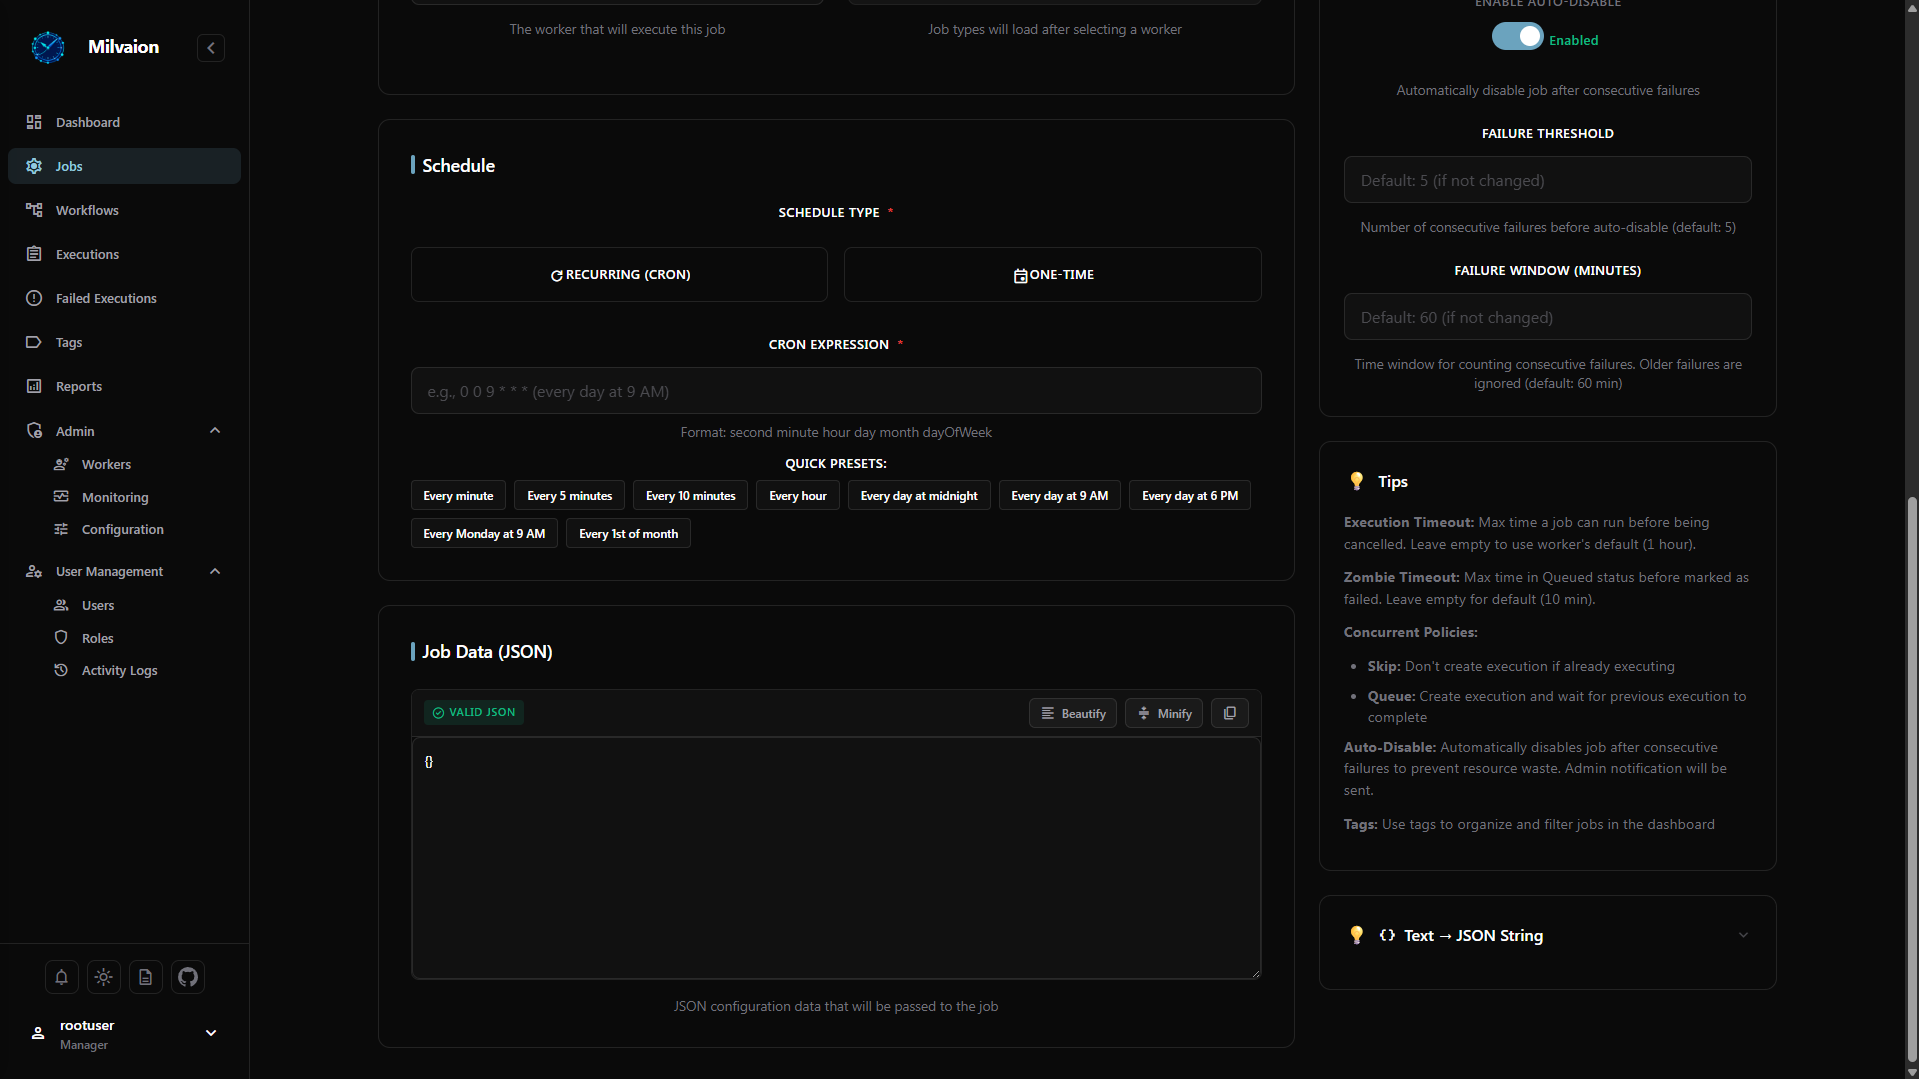
Task: Toggle the Enable Auto-Disable switch
Action: tap(1518, 36)
